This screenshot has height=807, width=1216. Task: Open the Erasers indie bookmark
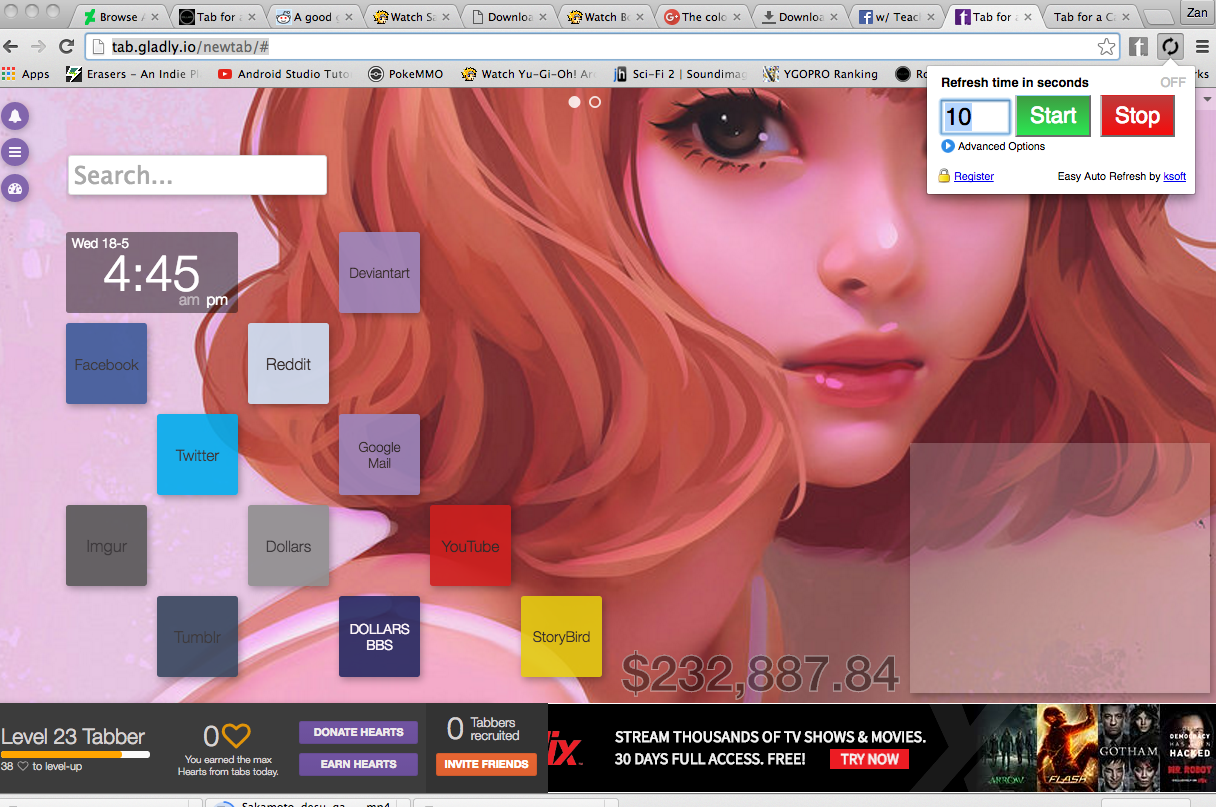pos(133,74)
